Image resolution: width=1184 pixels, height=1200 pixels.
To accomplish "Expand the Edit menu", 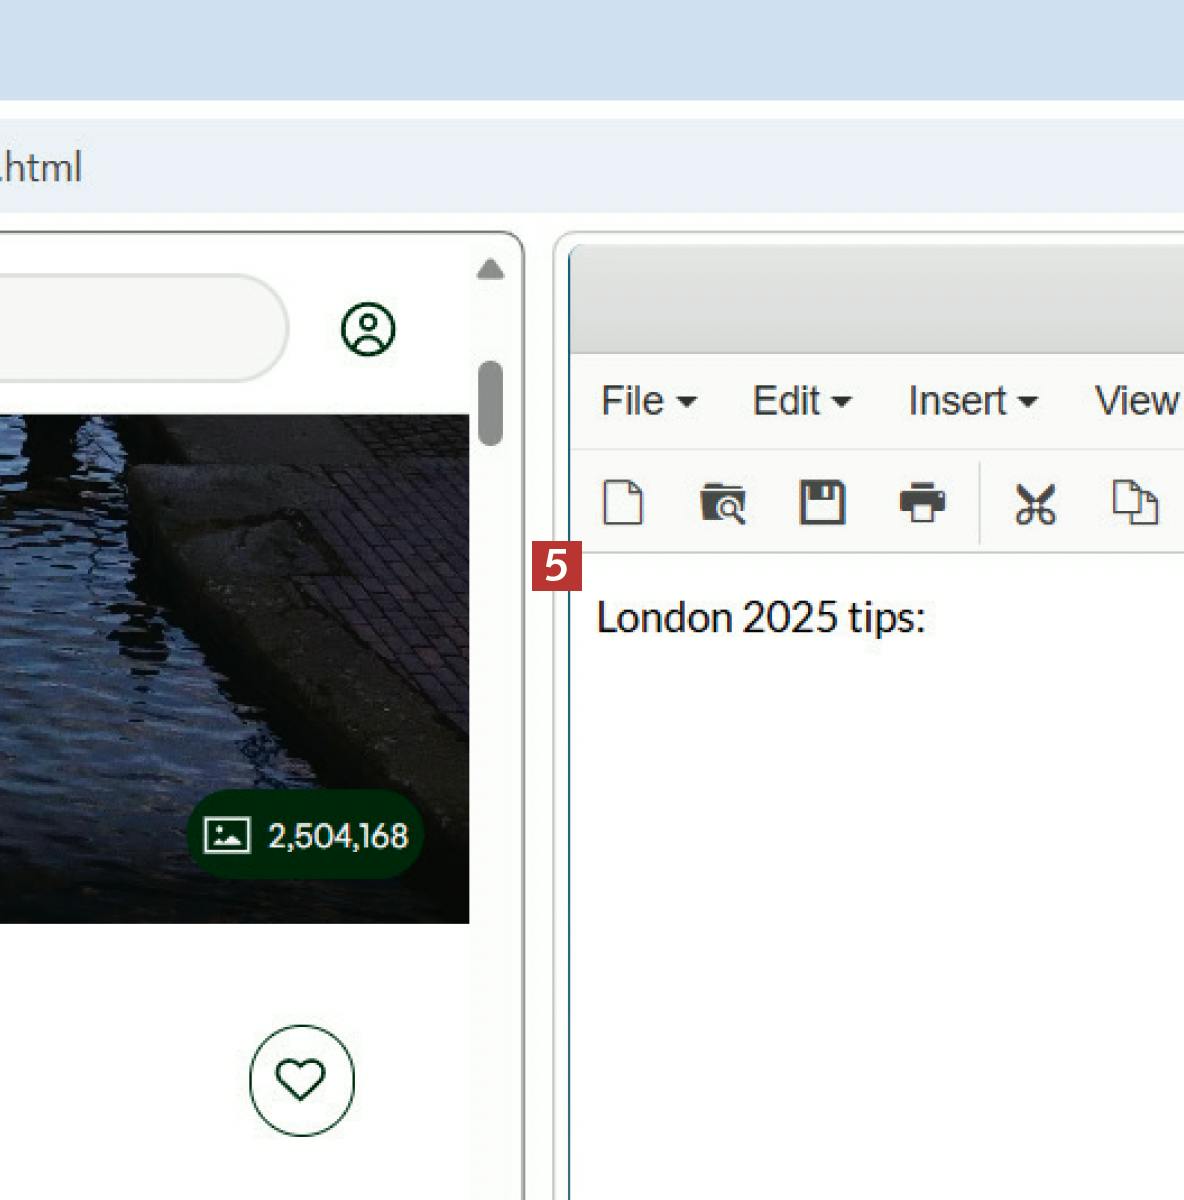I will [801, 401].
